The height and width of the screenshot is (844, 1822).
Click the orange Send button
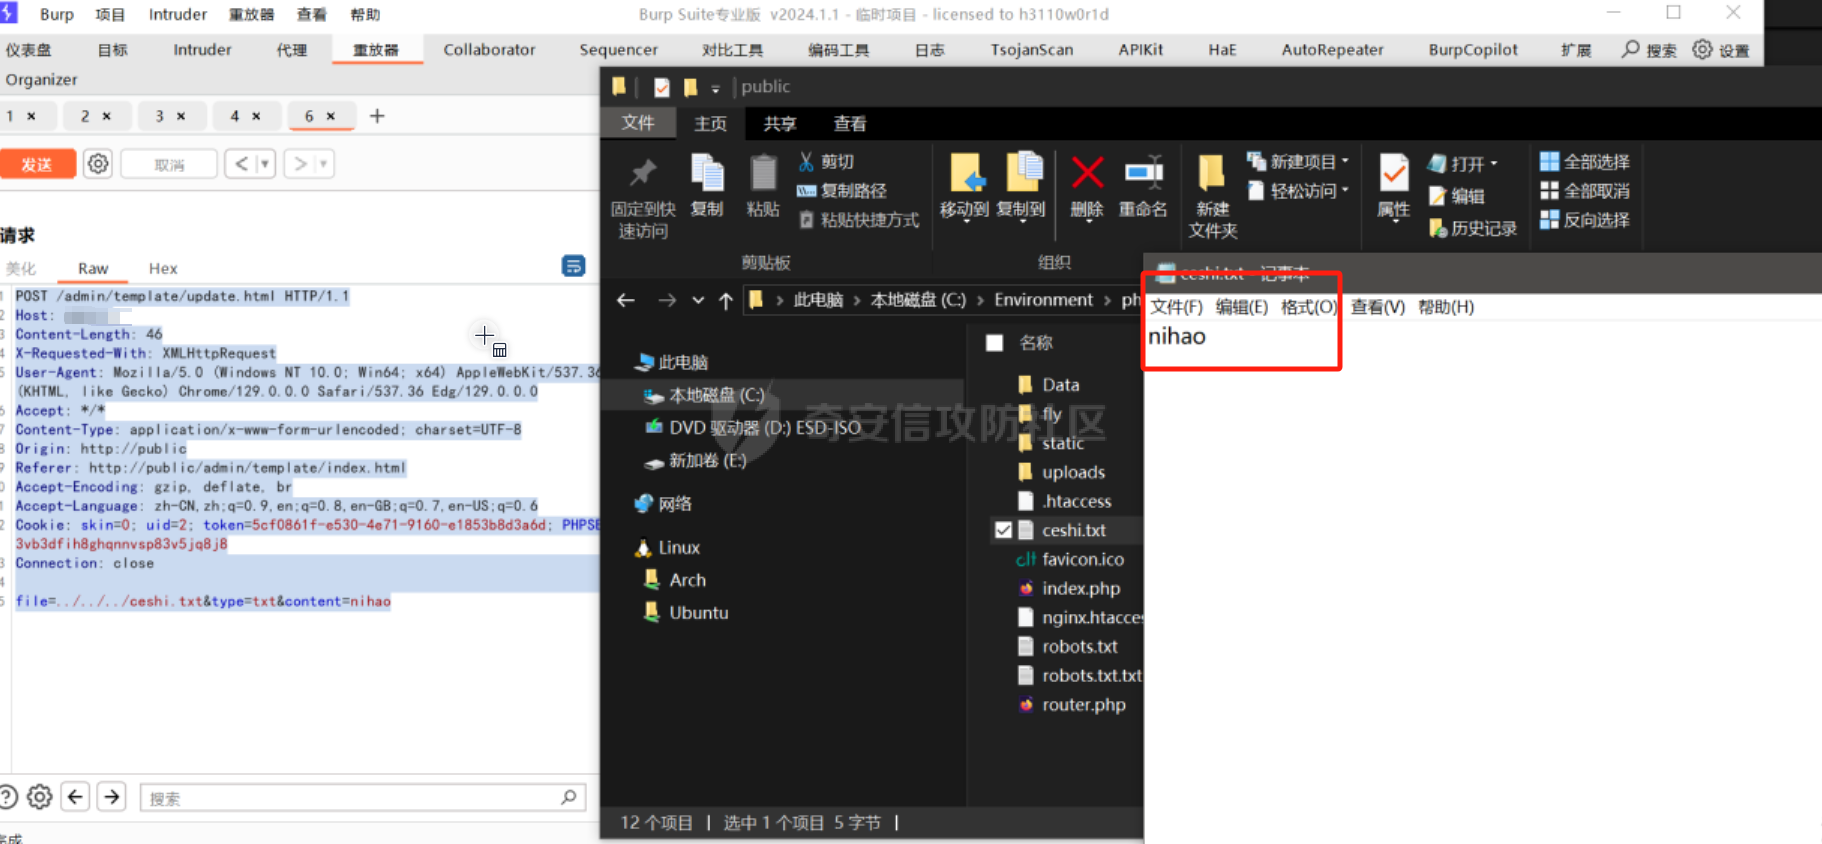(38, 164)
